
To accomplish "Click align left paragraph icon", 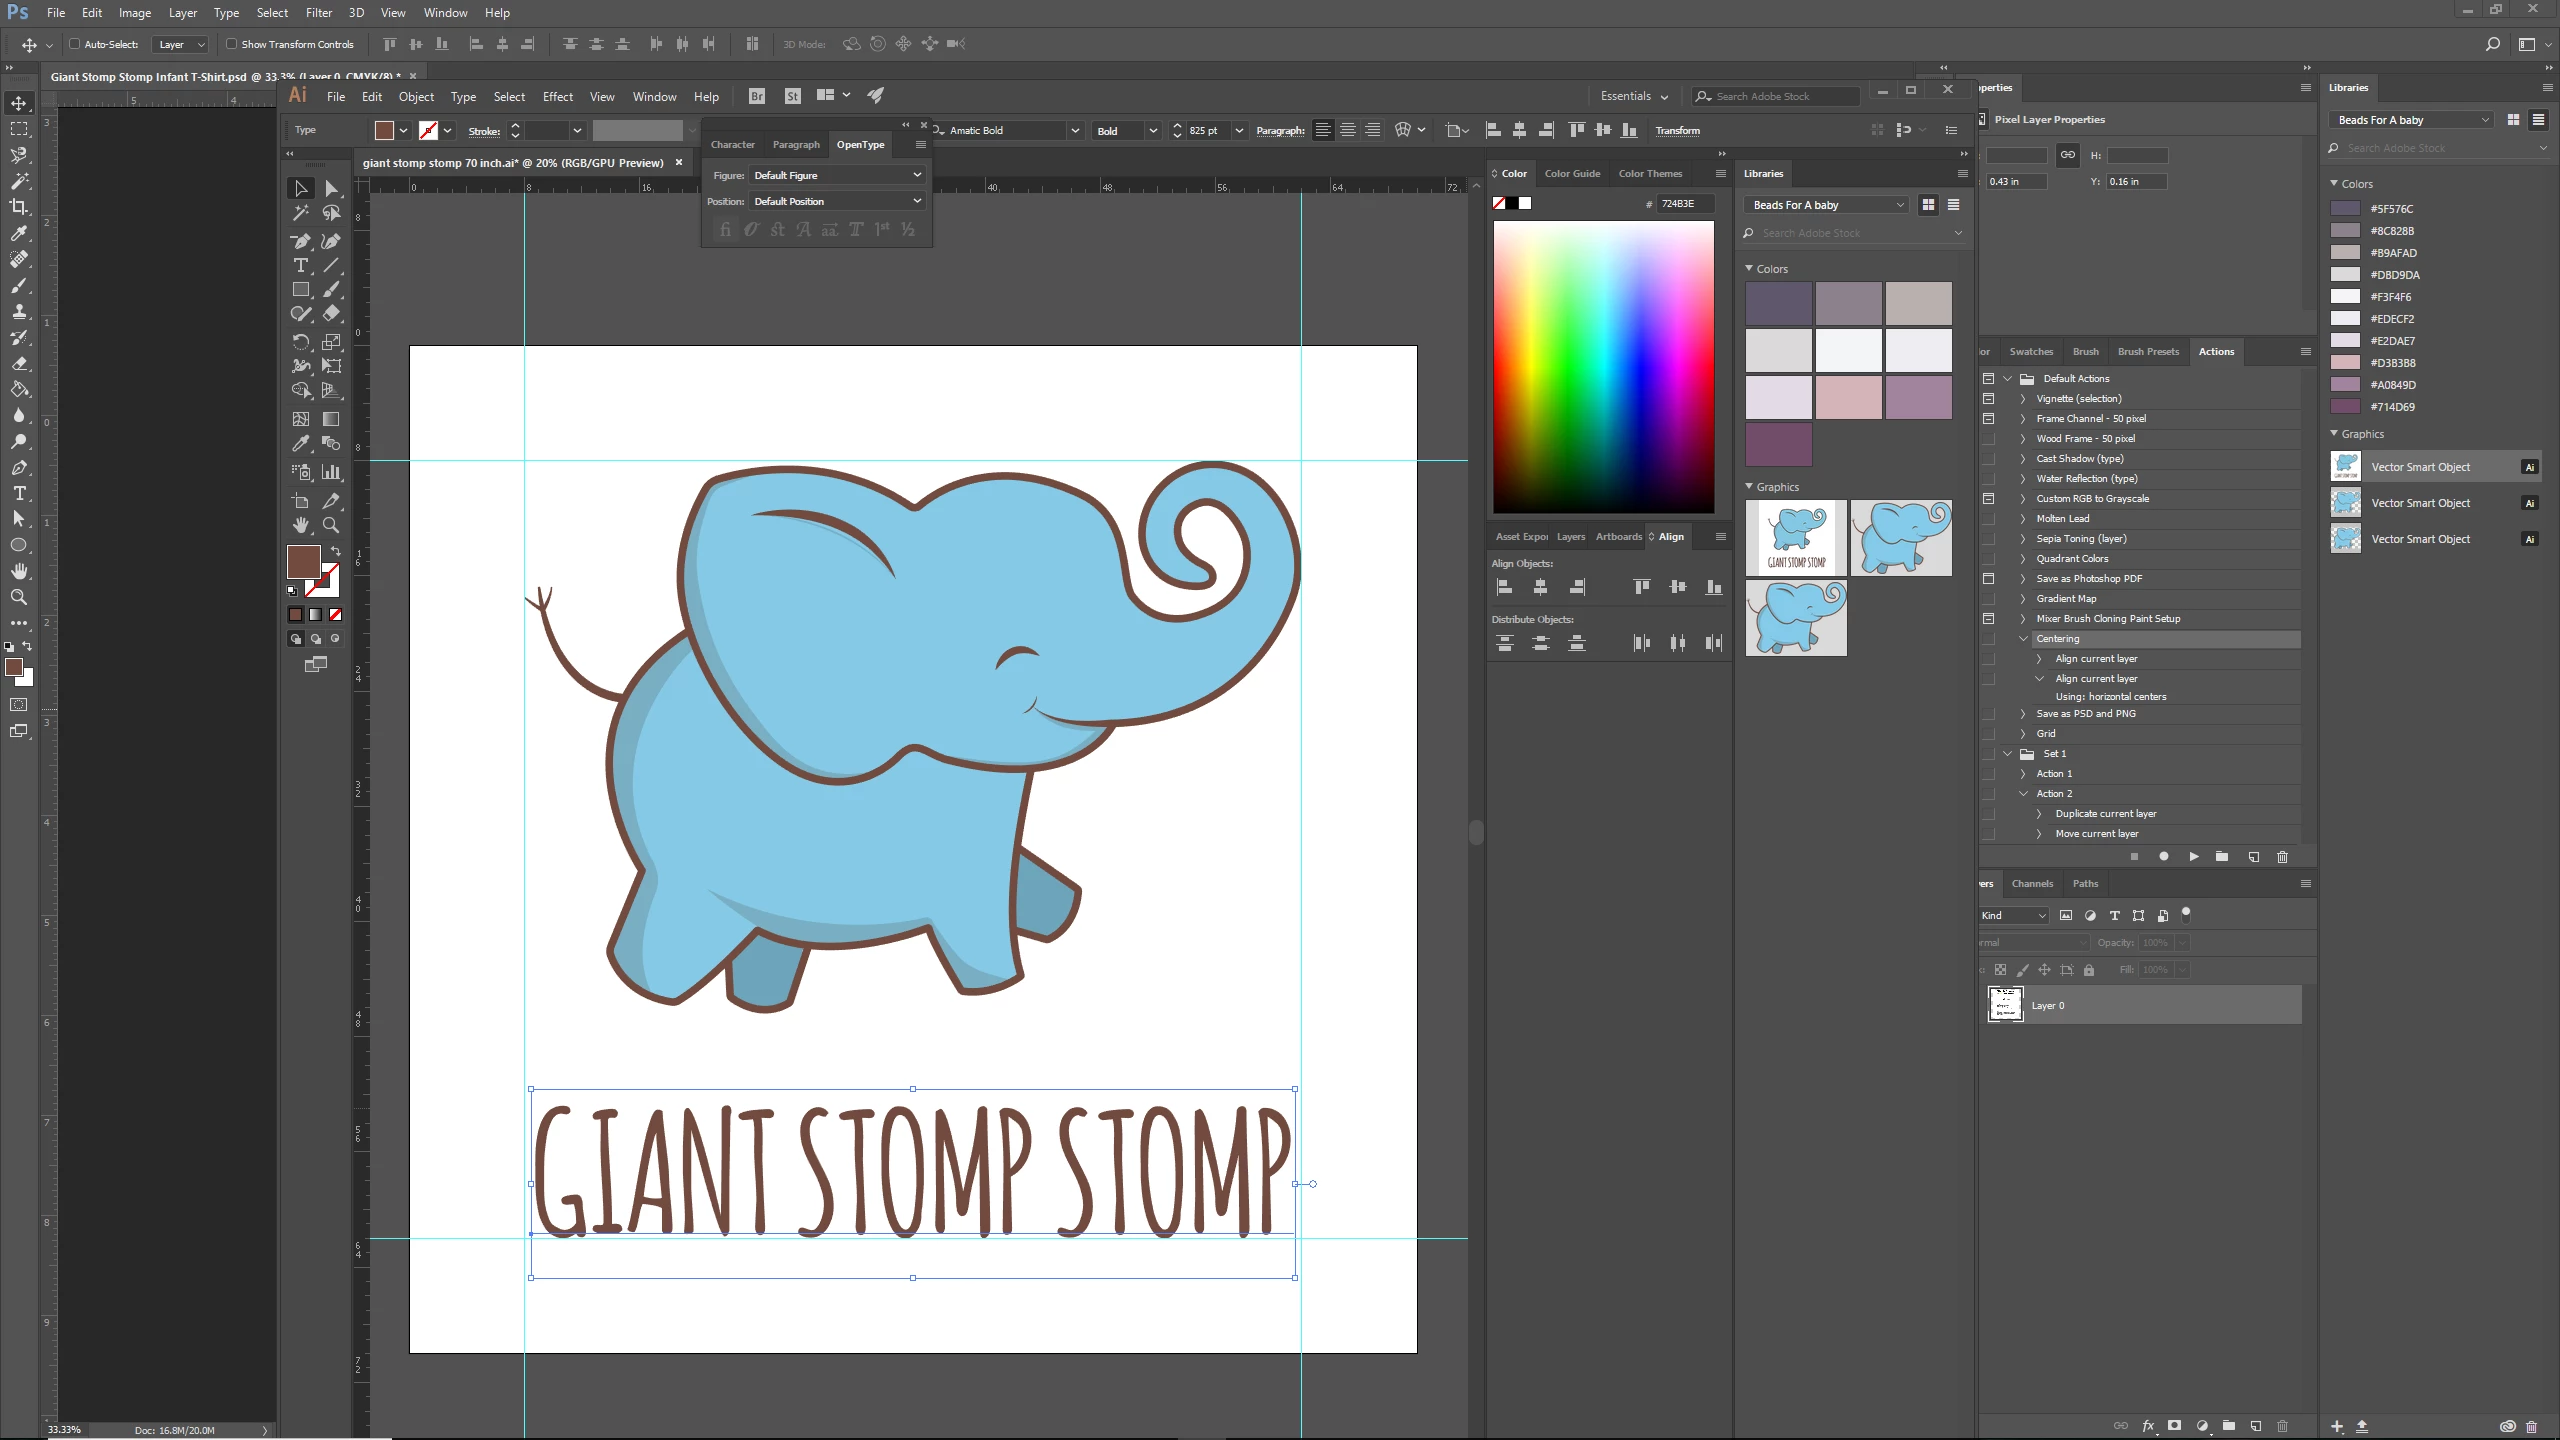I will 1323,130.
